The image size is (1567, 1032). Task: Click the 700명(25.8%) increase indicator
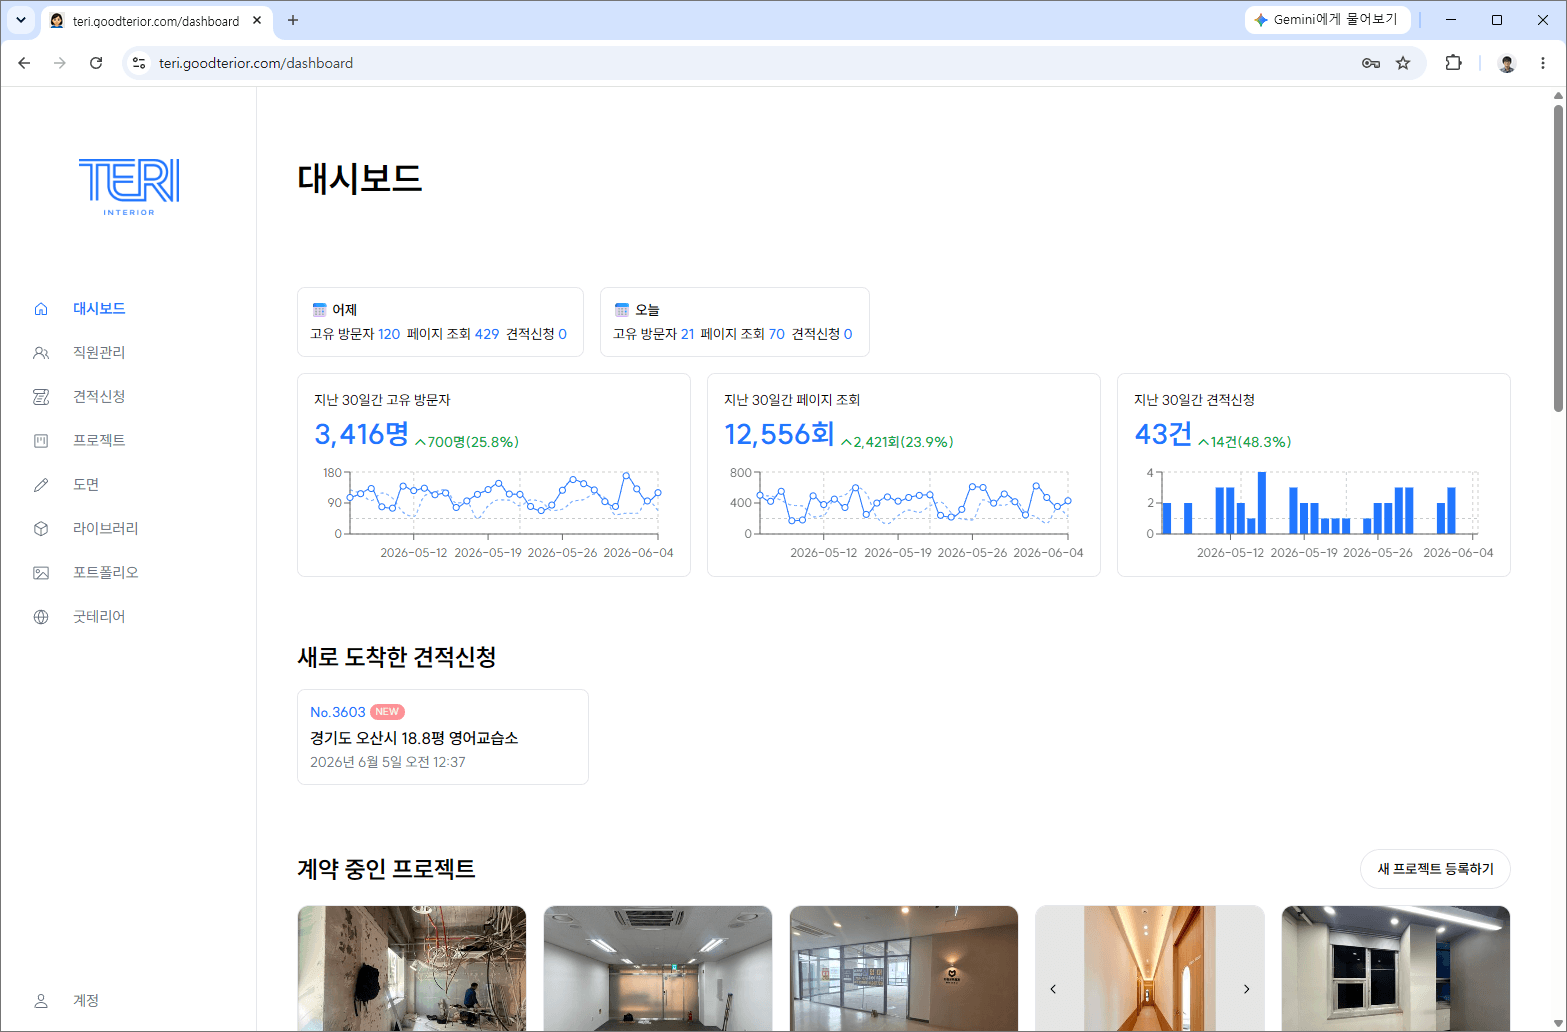click(x=467, y=442)
